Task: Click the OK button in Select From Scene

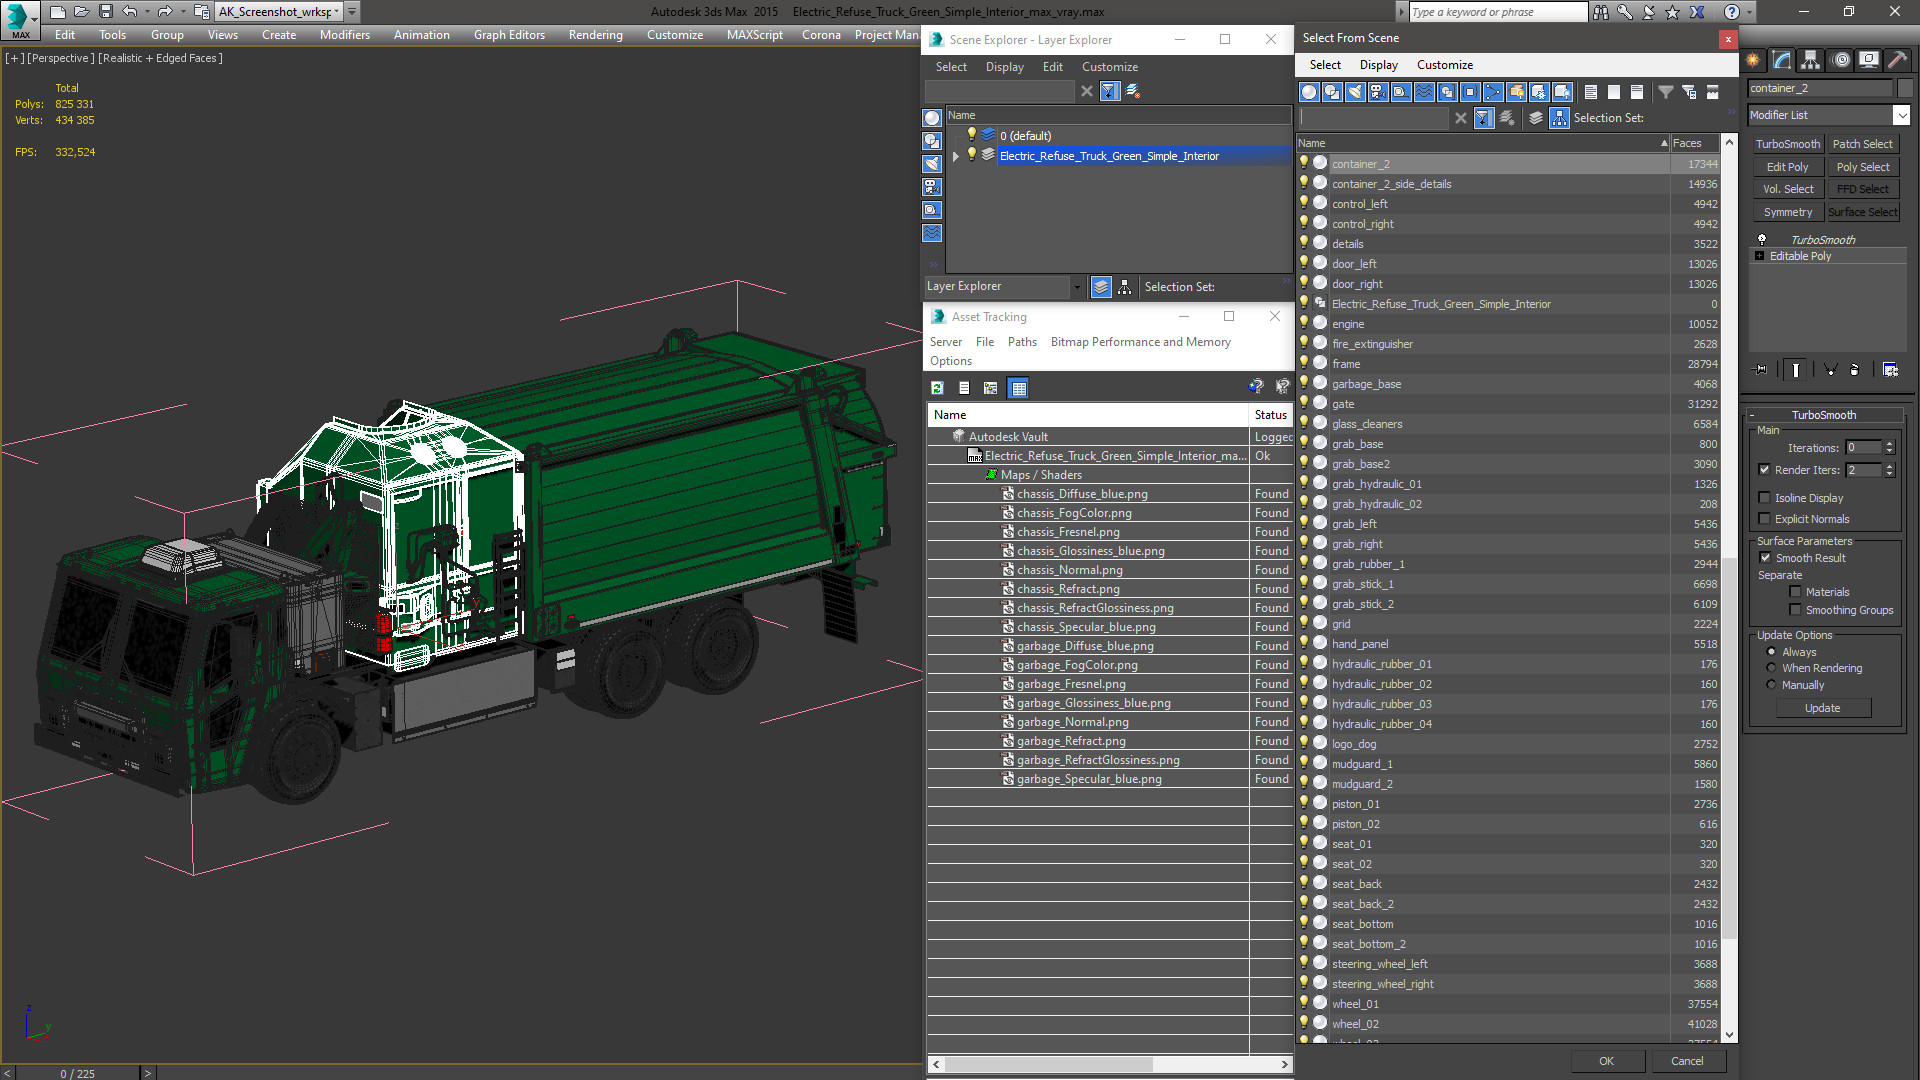Action: coord(1606,1061)
